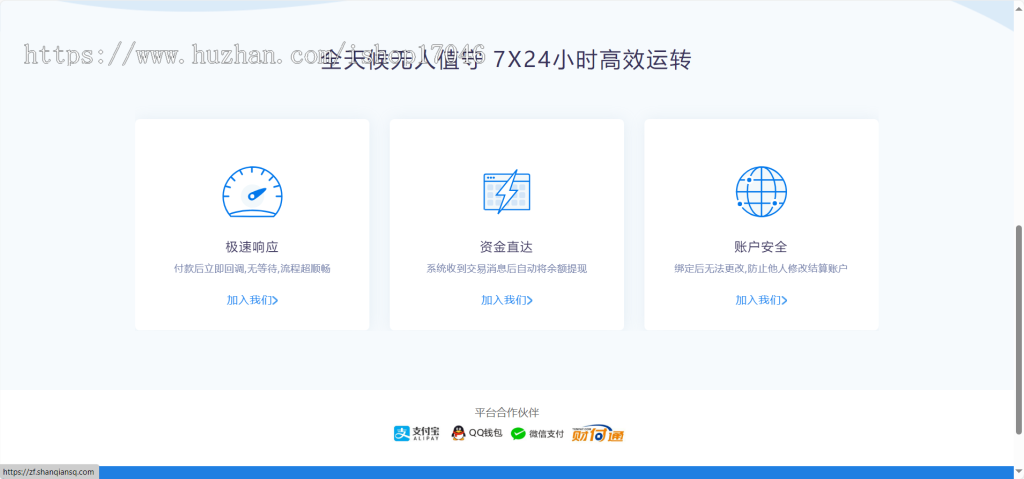Click the globe icon above 账户安全
This screenshot has width=1024, height=479.
click(x=761, y=192)
